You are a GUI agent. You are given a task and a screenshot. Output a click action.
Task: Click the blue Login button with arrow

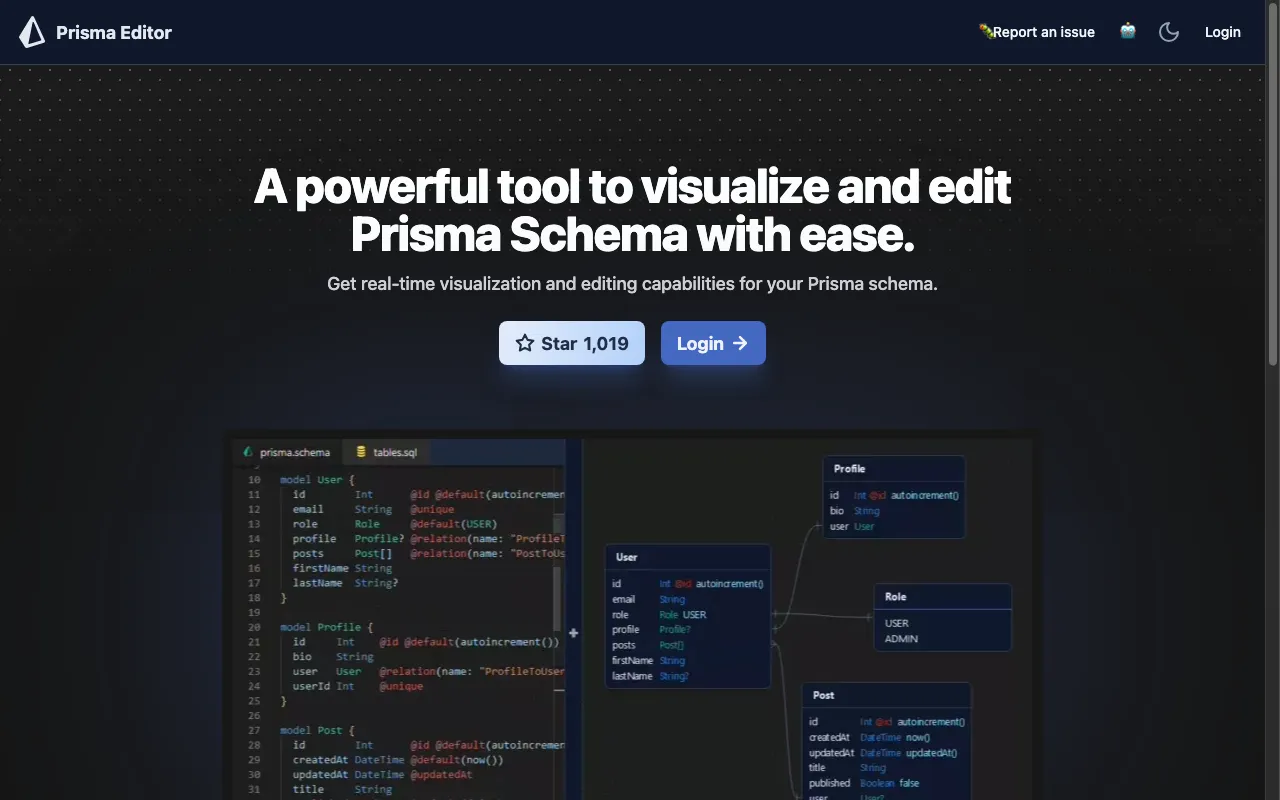pyautogui.click(x=713, y=343)
